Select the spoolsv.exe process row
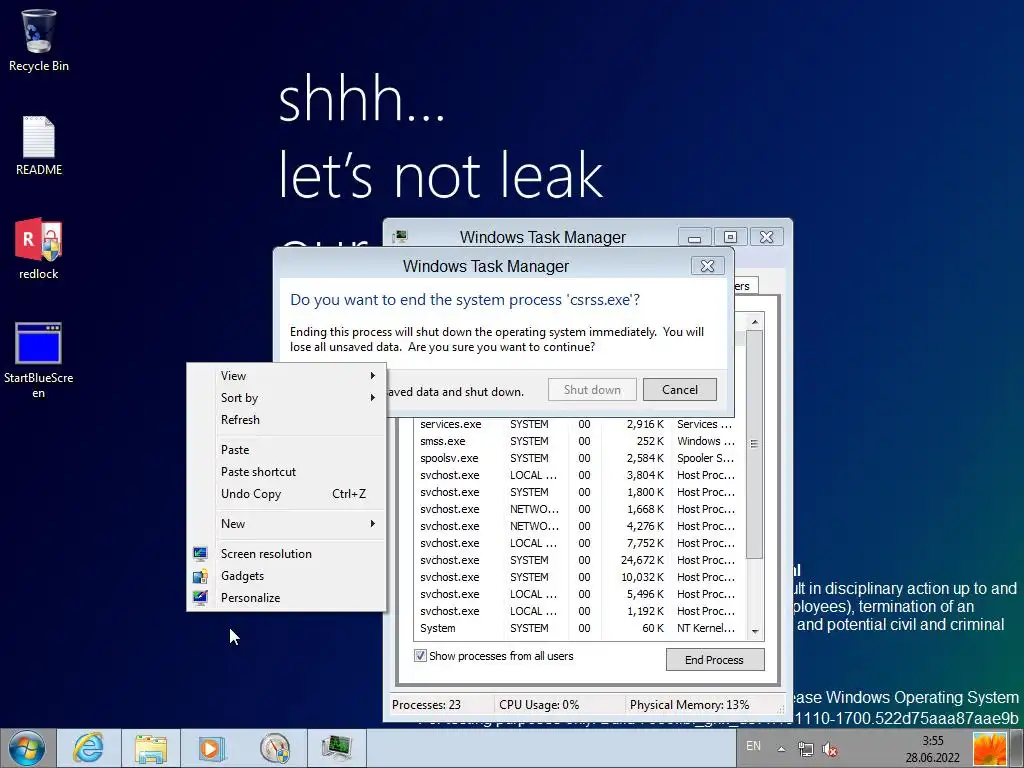 [x=579, y=458]
